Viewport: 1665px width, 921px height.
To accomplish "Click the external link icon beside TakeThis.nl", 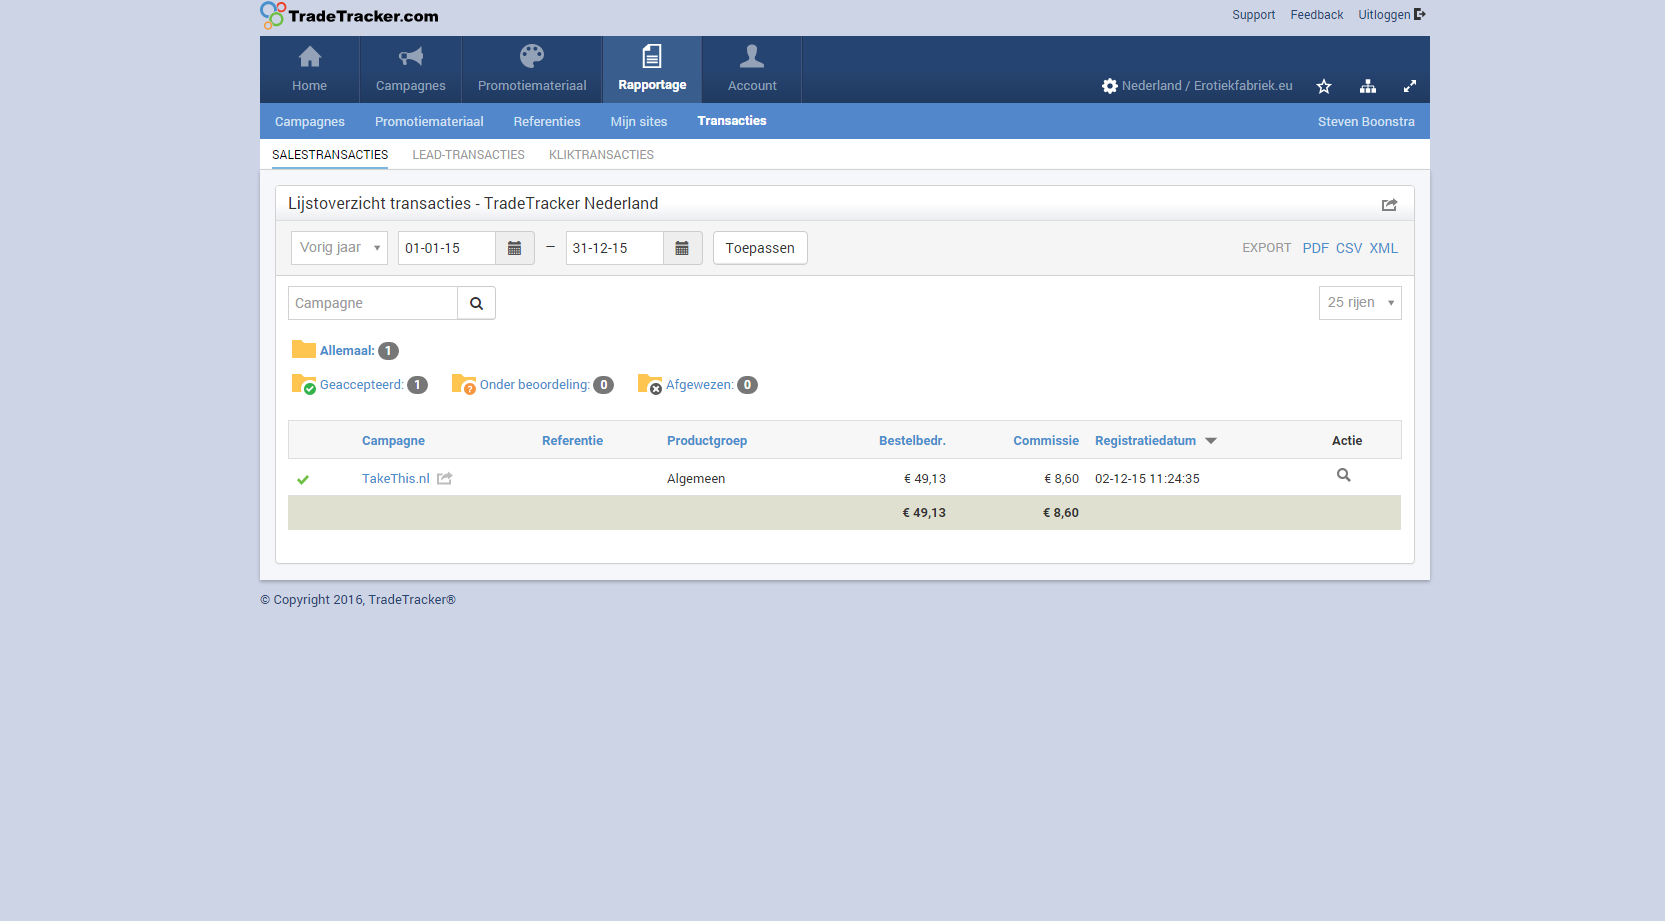I will (x=445, y=478).
